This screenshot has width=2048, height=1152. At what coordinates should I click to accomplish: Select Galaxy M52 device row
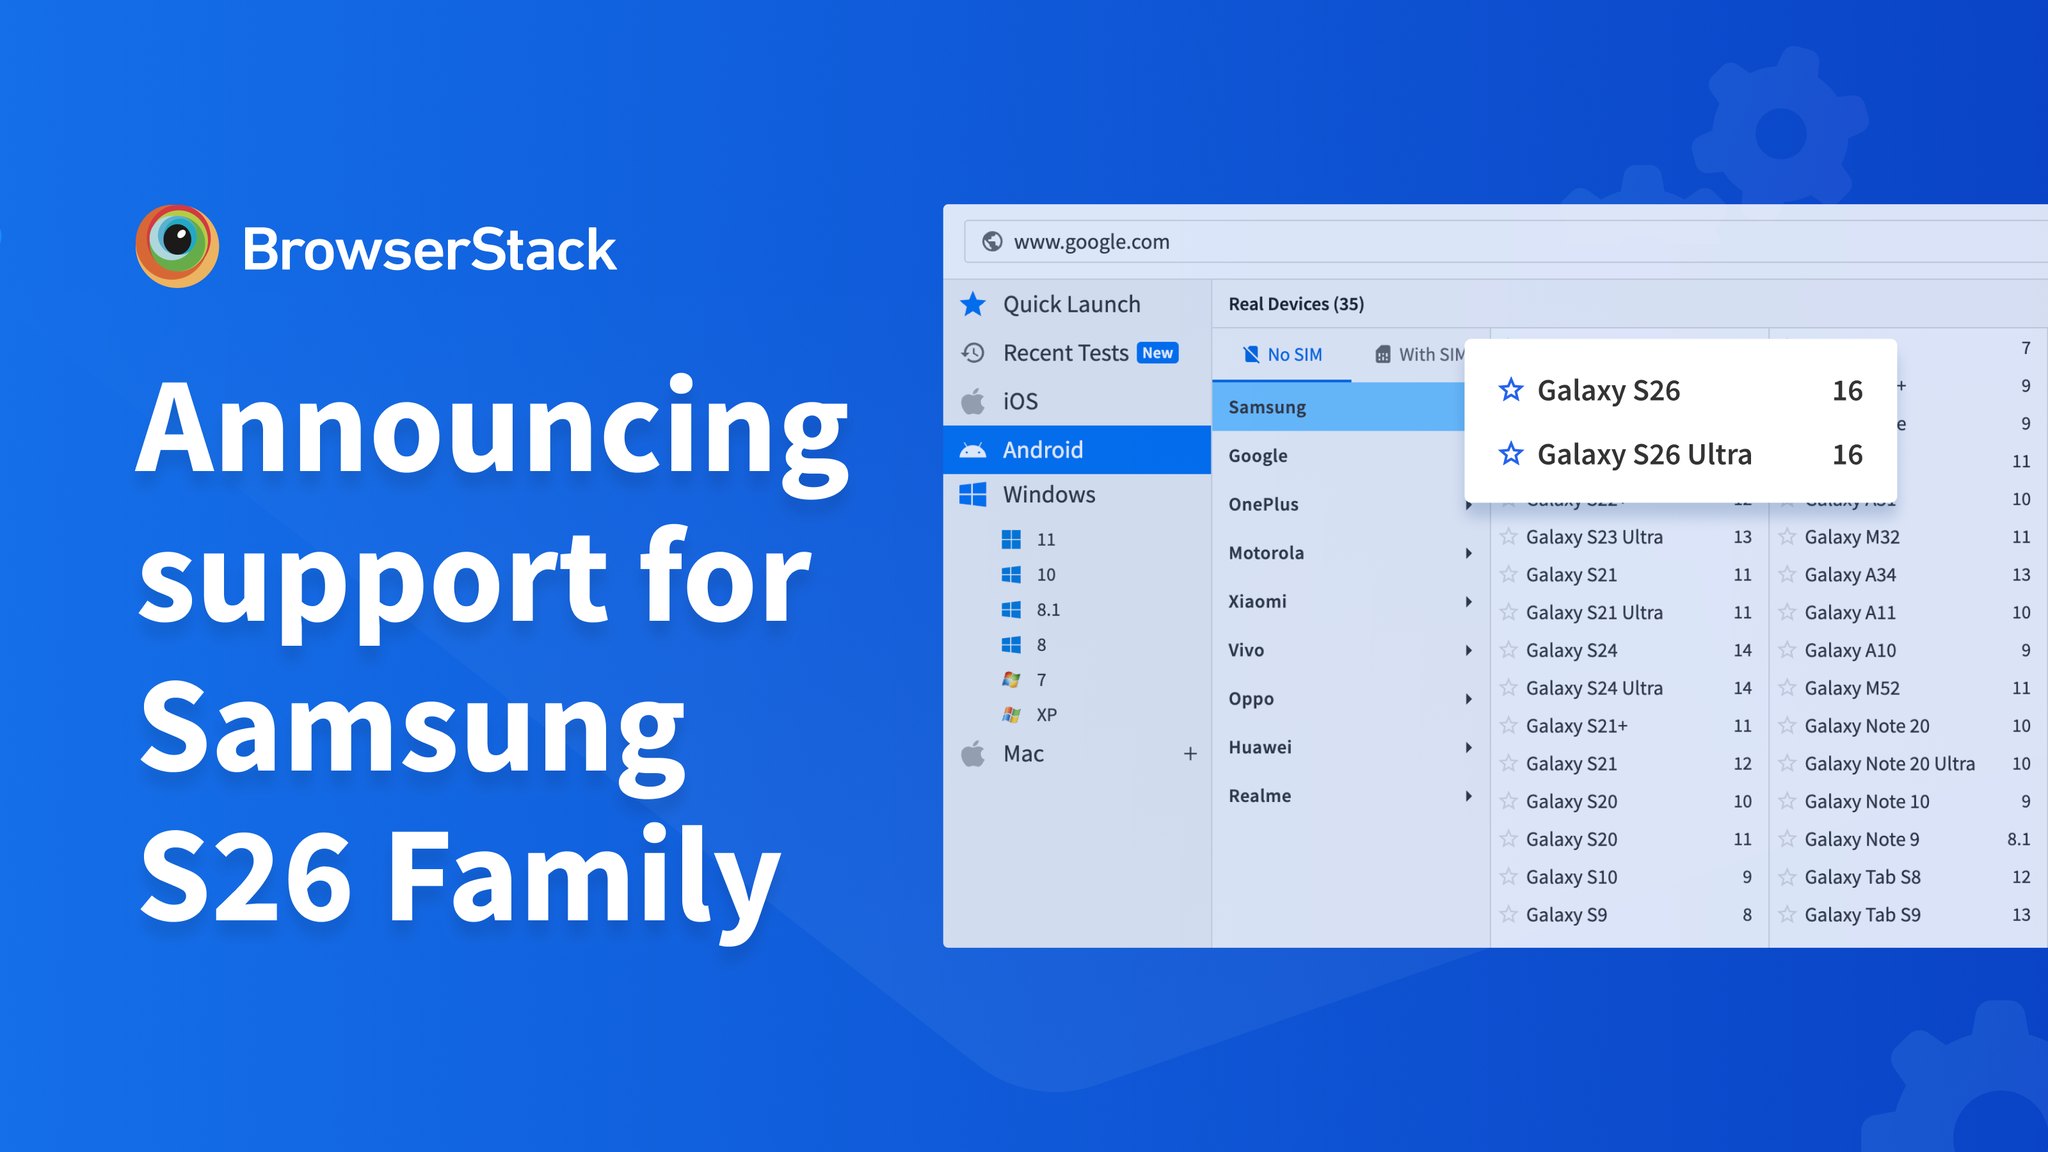coord(1908,688)
